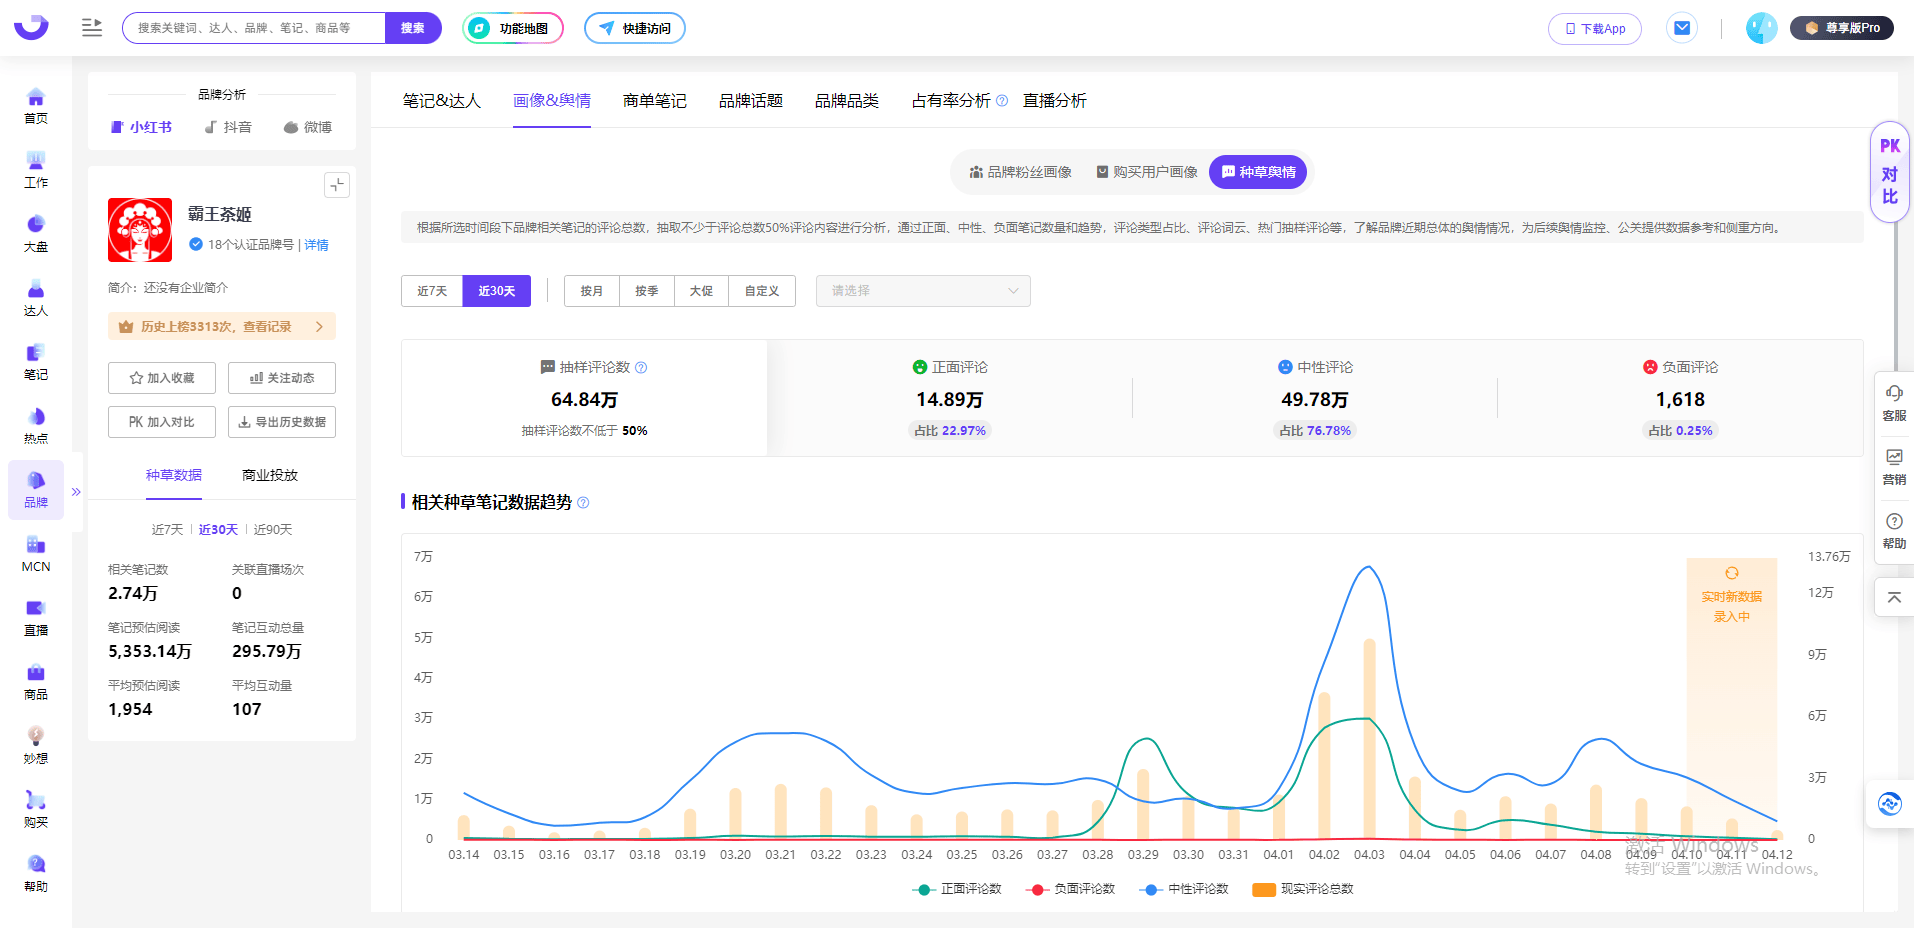
Task: Toggle 负面评论数 legend series
Action: (1071, 889)
